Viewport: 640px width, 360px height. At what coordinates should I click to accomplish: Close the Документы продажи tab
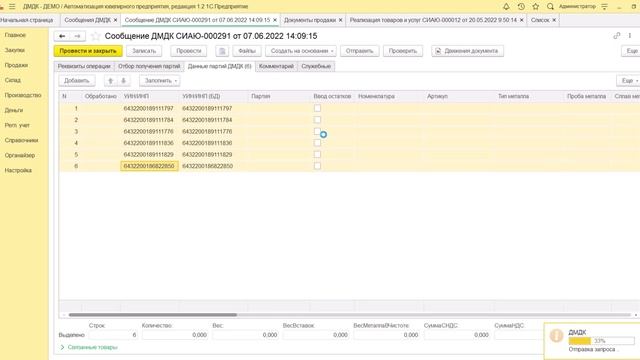[340, 20]
